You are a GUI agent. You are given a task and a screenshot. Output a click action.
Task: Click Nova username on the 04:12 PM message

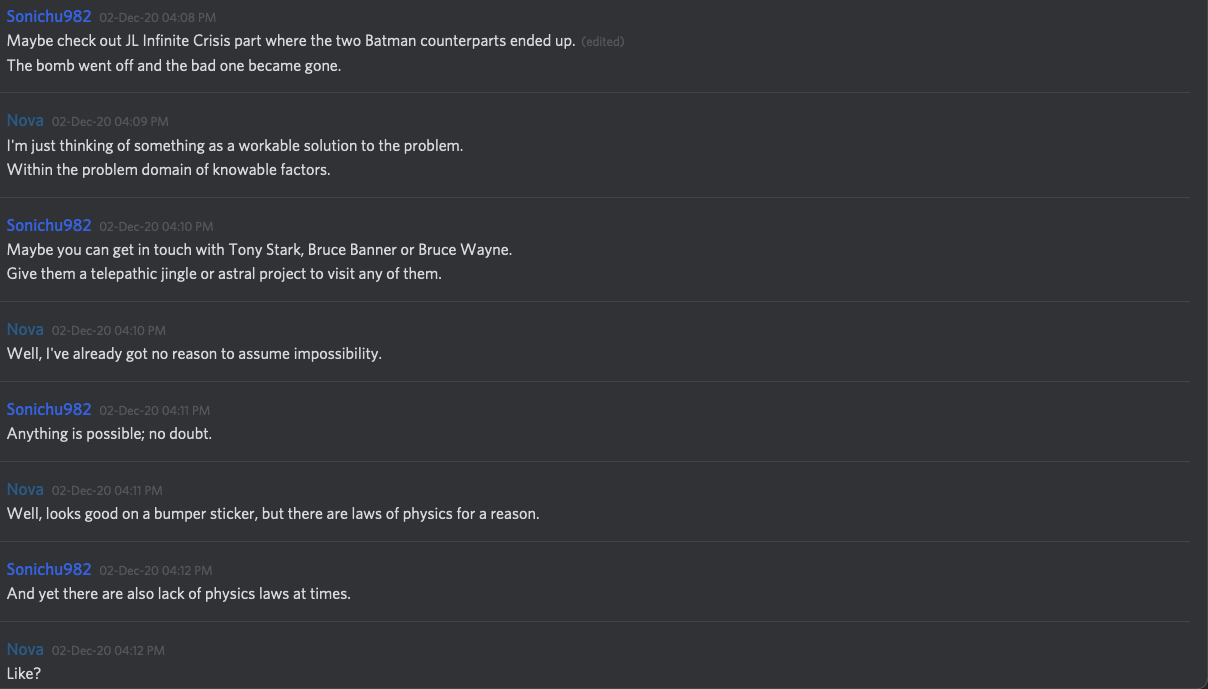click(25, 649)
